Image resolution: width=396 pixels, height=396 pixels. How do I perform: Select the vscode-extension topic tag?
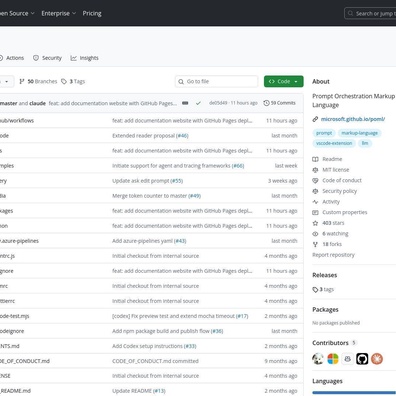[x=334, y=143]
